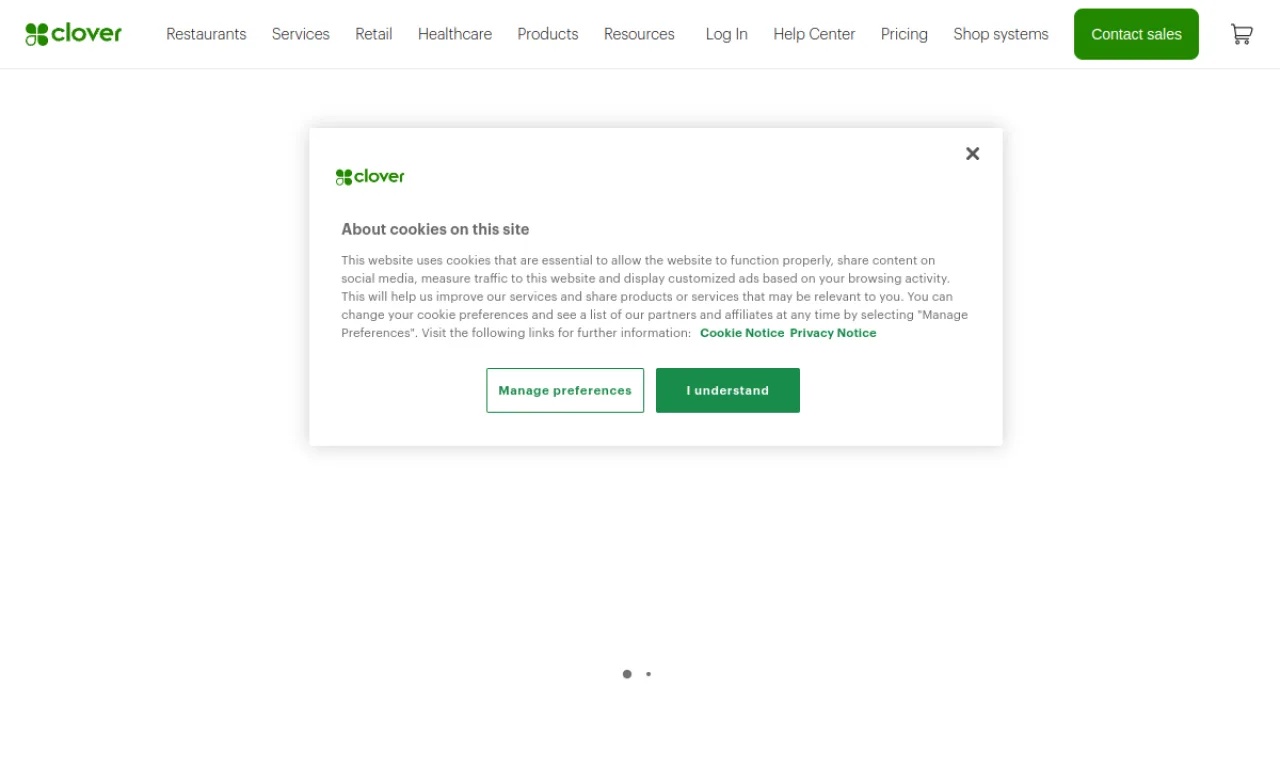Accept cookies with I understand
Viewport: 1280px width, 768px height.
click(728, 390)
